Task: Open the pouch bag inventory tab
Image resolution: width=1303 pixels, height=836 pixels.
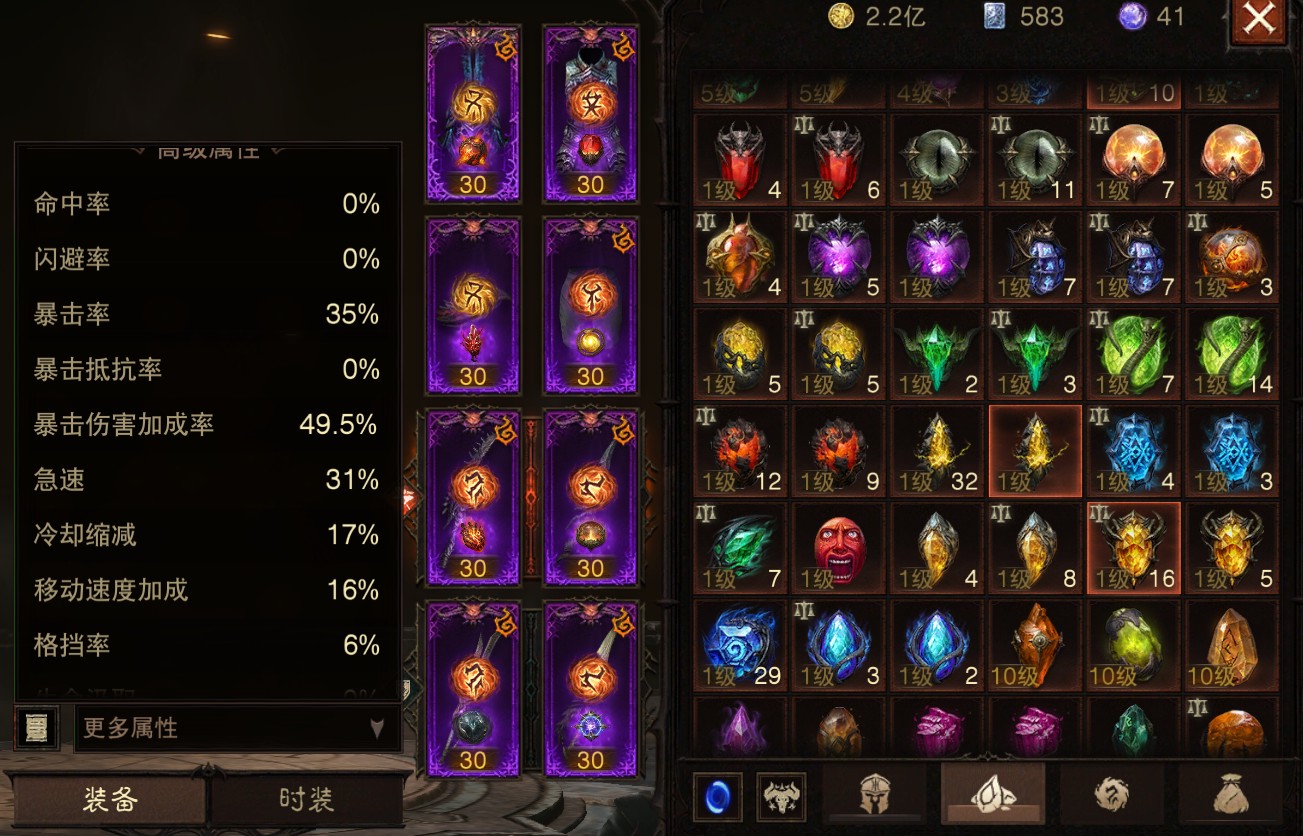Action: point(1230,796)
